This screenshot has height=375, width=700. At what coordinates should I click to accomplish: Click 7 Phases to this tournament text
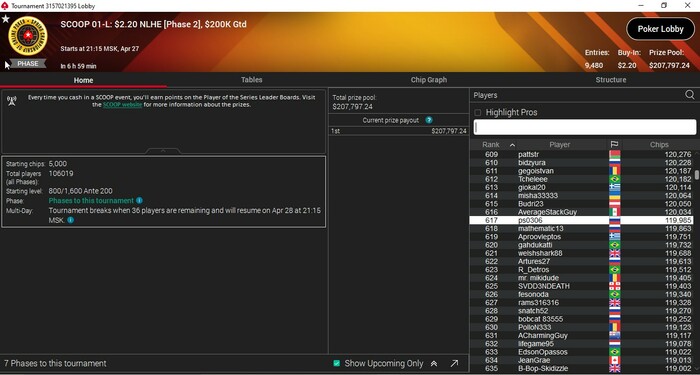point(55,363)
